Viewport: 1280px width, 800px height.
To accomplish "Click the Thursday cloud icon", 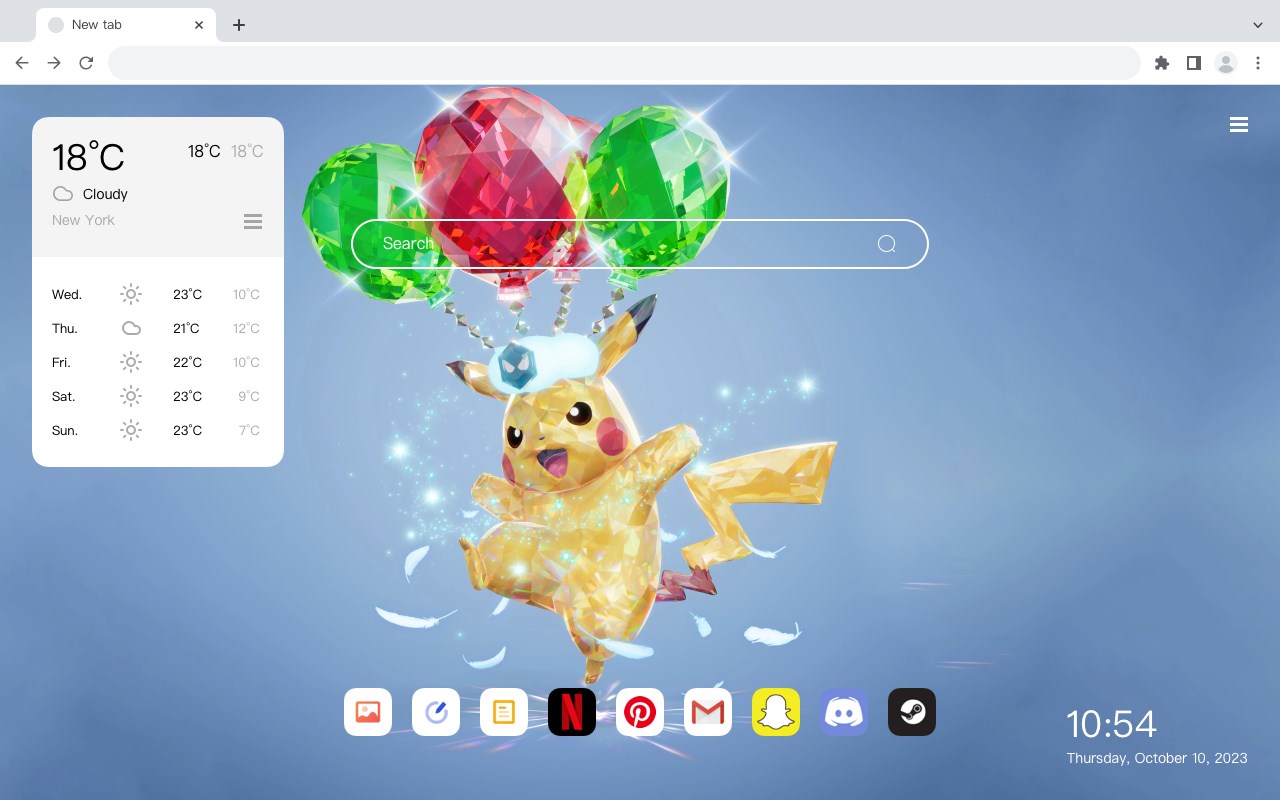I will (x=131, y=328).
